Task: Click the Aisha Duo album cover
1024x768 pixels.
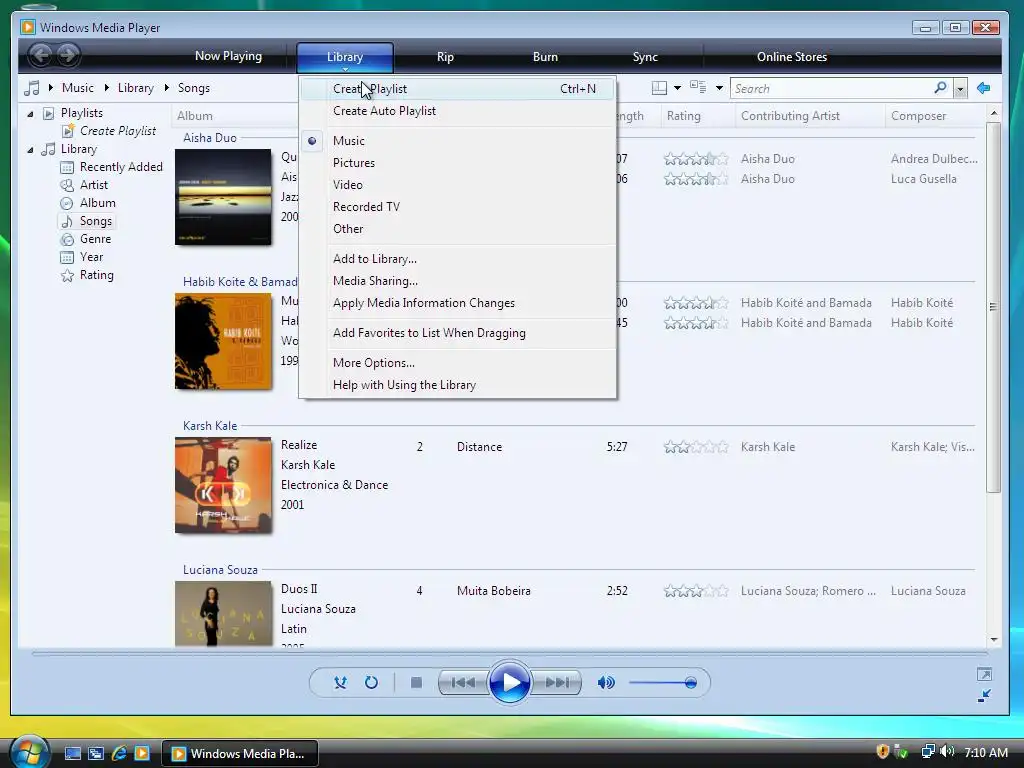Action: coord(223,197)
